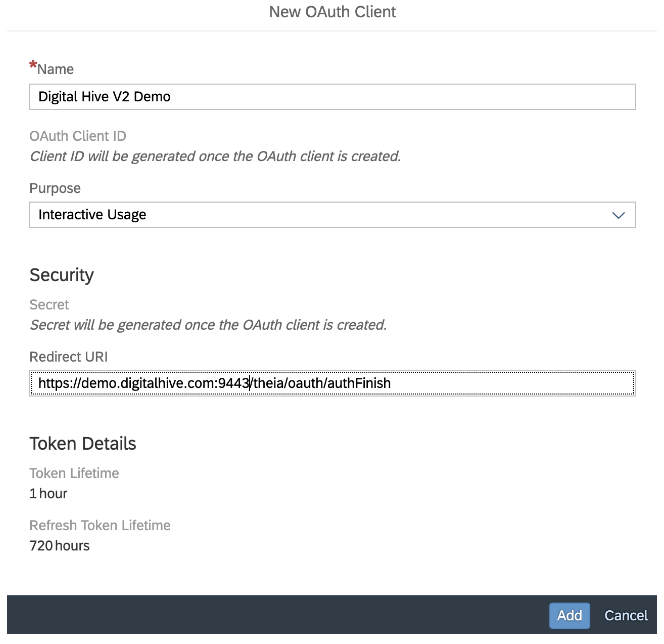This screenshot has height=644, width=664.
Task: Click the Security section heading
Action: pyautogui.click(x=62, y=274)
